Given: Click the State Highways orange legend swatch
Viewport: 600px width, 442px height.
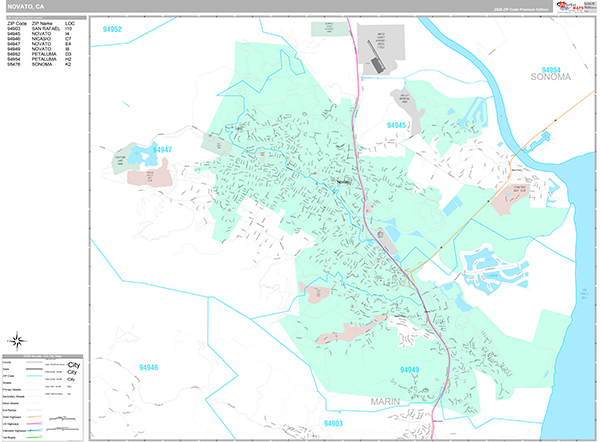Looking at the screenshot, I should (x=34, y=417).
